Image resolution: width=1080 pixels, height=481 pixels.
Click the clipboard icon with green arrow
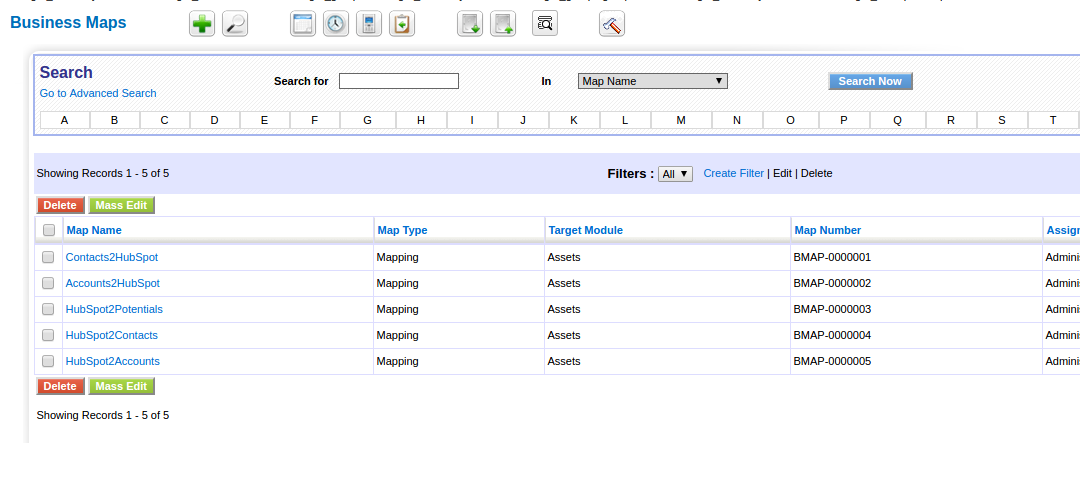(402, 24)
